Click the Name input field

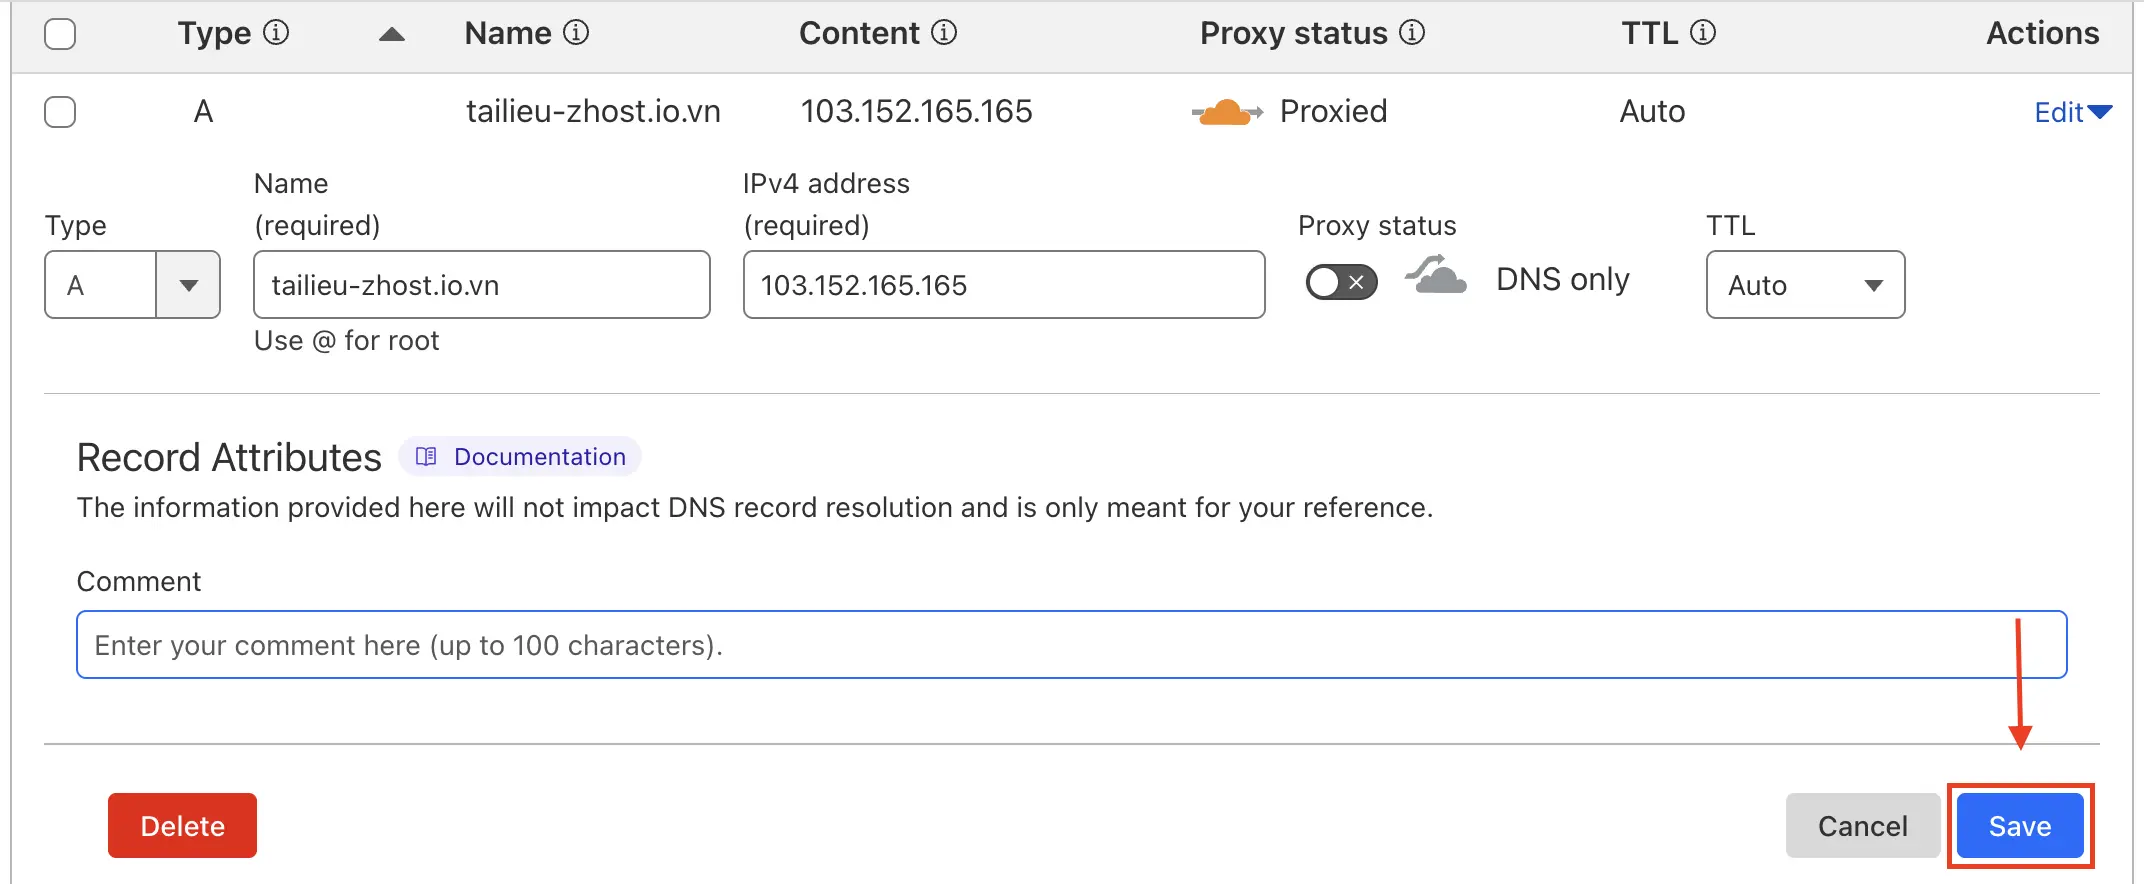pos(482,285)
